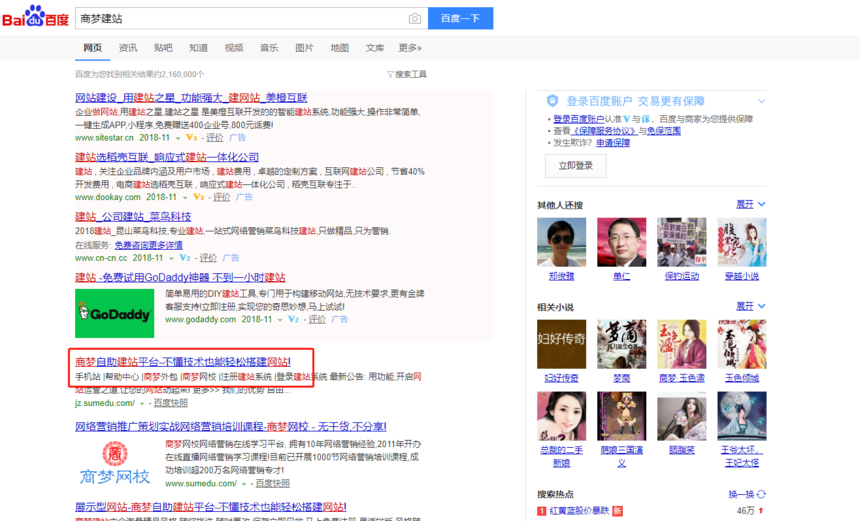
Task: Open 妇好传奇 novel cover
Action: (562, 344)
